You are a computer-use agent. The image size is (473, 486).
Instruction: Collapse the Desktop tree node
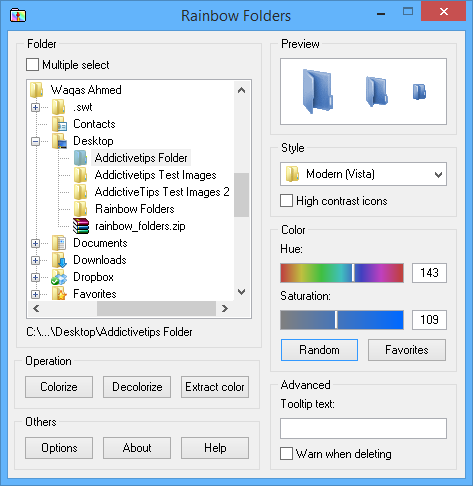click(35, 141)
